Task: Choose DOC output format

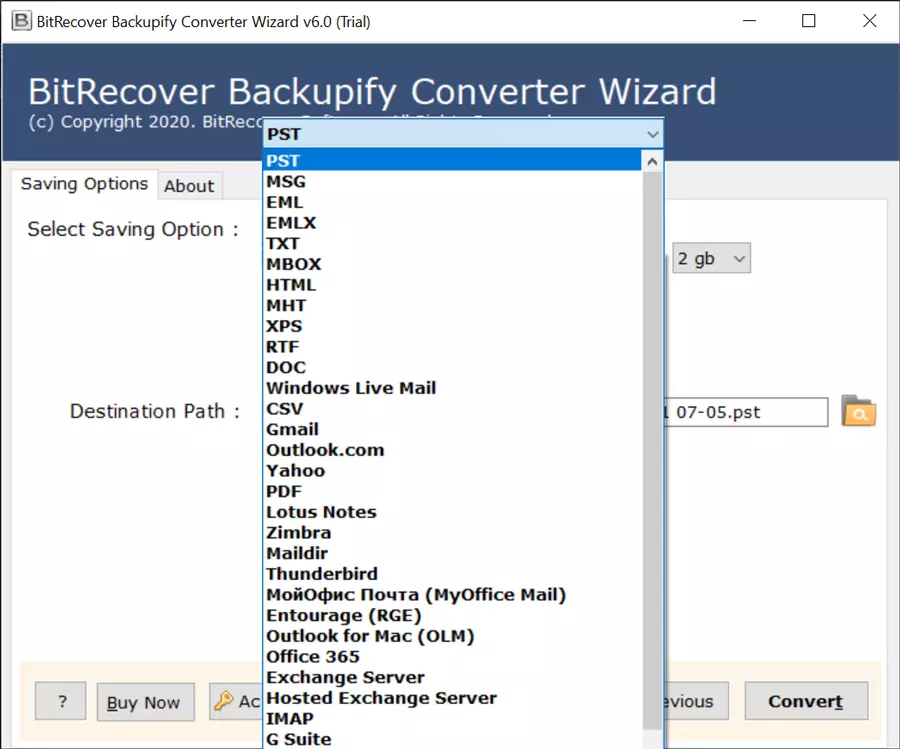Action: click(x=452, y=367)
